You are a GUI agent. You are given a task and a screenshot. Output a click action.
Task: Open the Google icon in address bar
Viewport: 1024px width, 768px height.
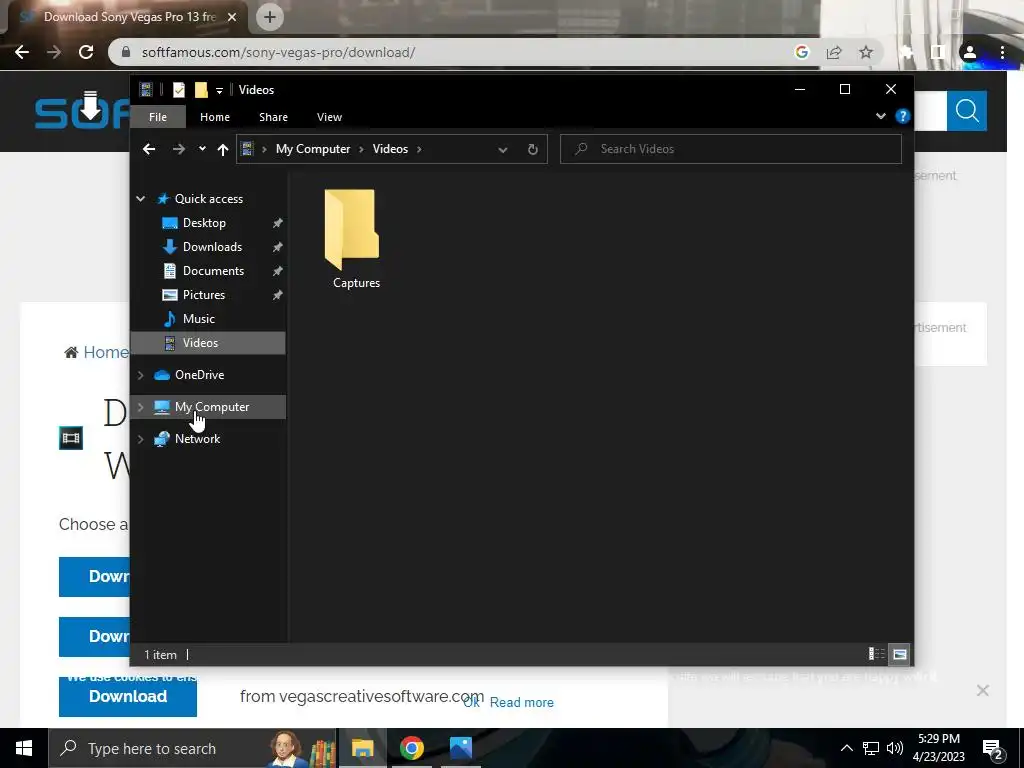802,52
